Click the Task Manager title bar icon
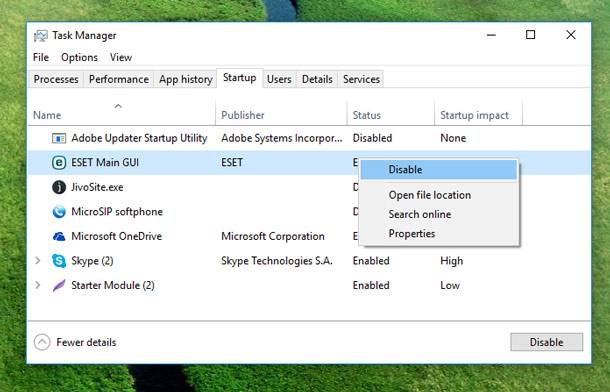Viewport: 610px width, 392px height. coord(40,36)
